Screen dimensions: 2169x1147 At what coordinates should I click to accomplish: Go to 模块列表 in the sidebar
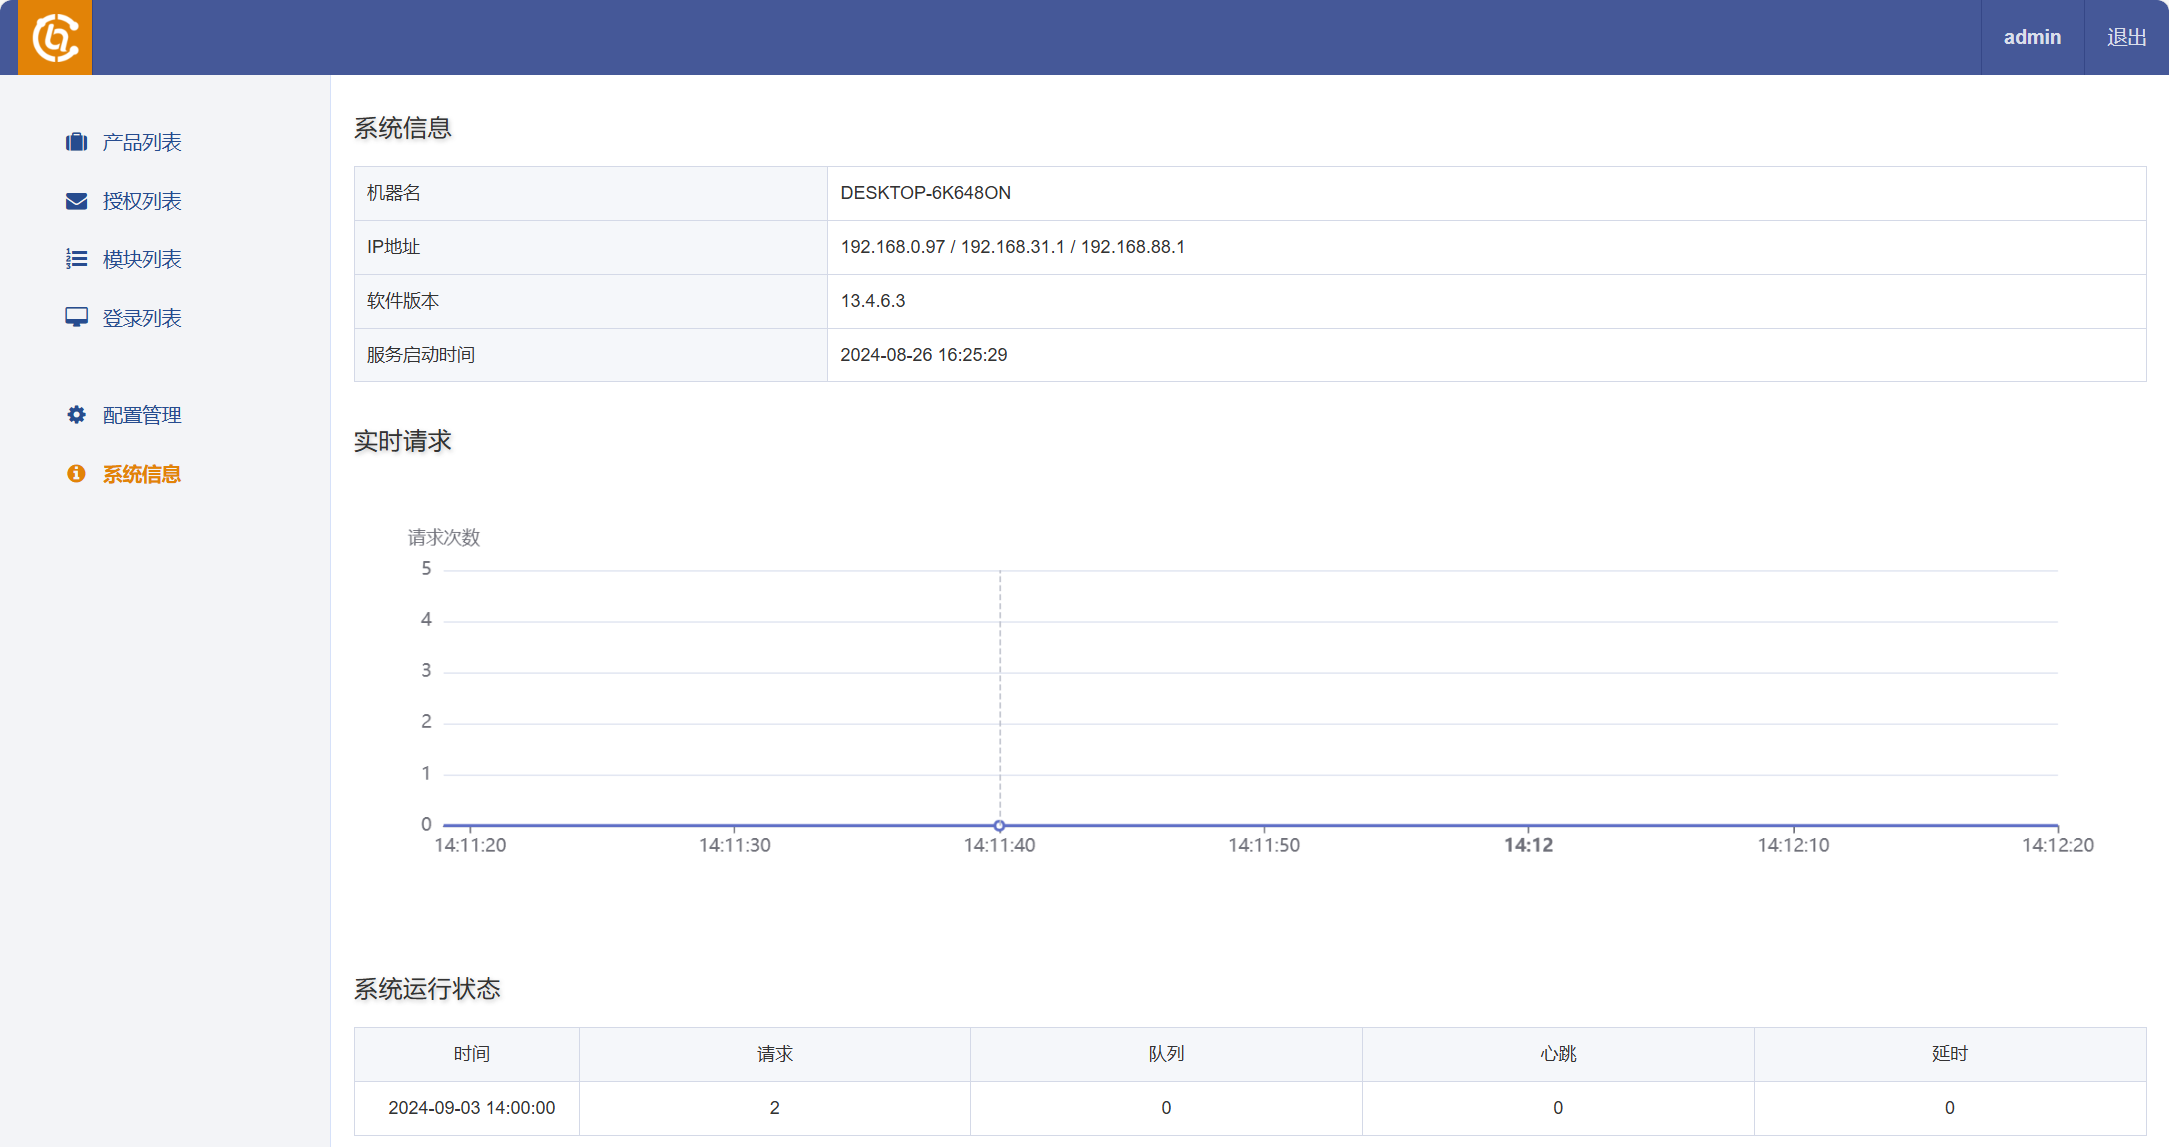(142, 259)
